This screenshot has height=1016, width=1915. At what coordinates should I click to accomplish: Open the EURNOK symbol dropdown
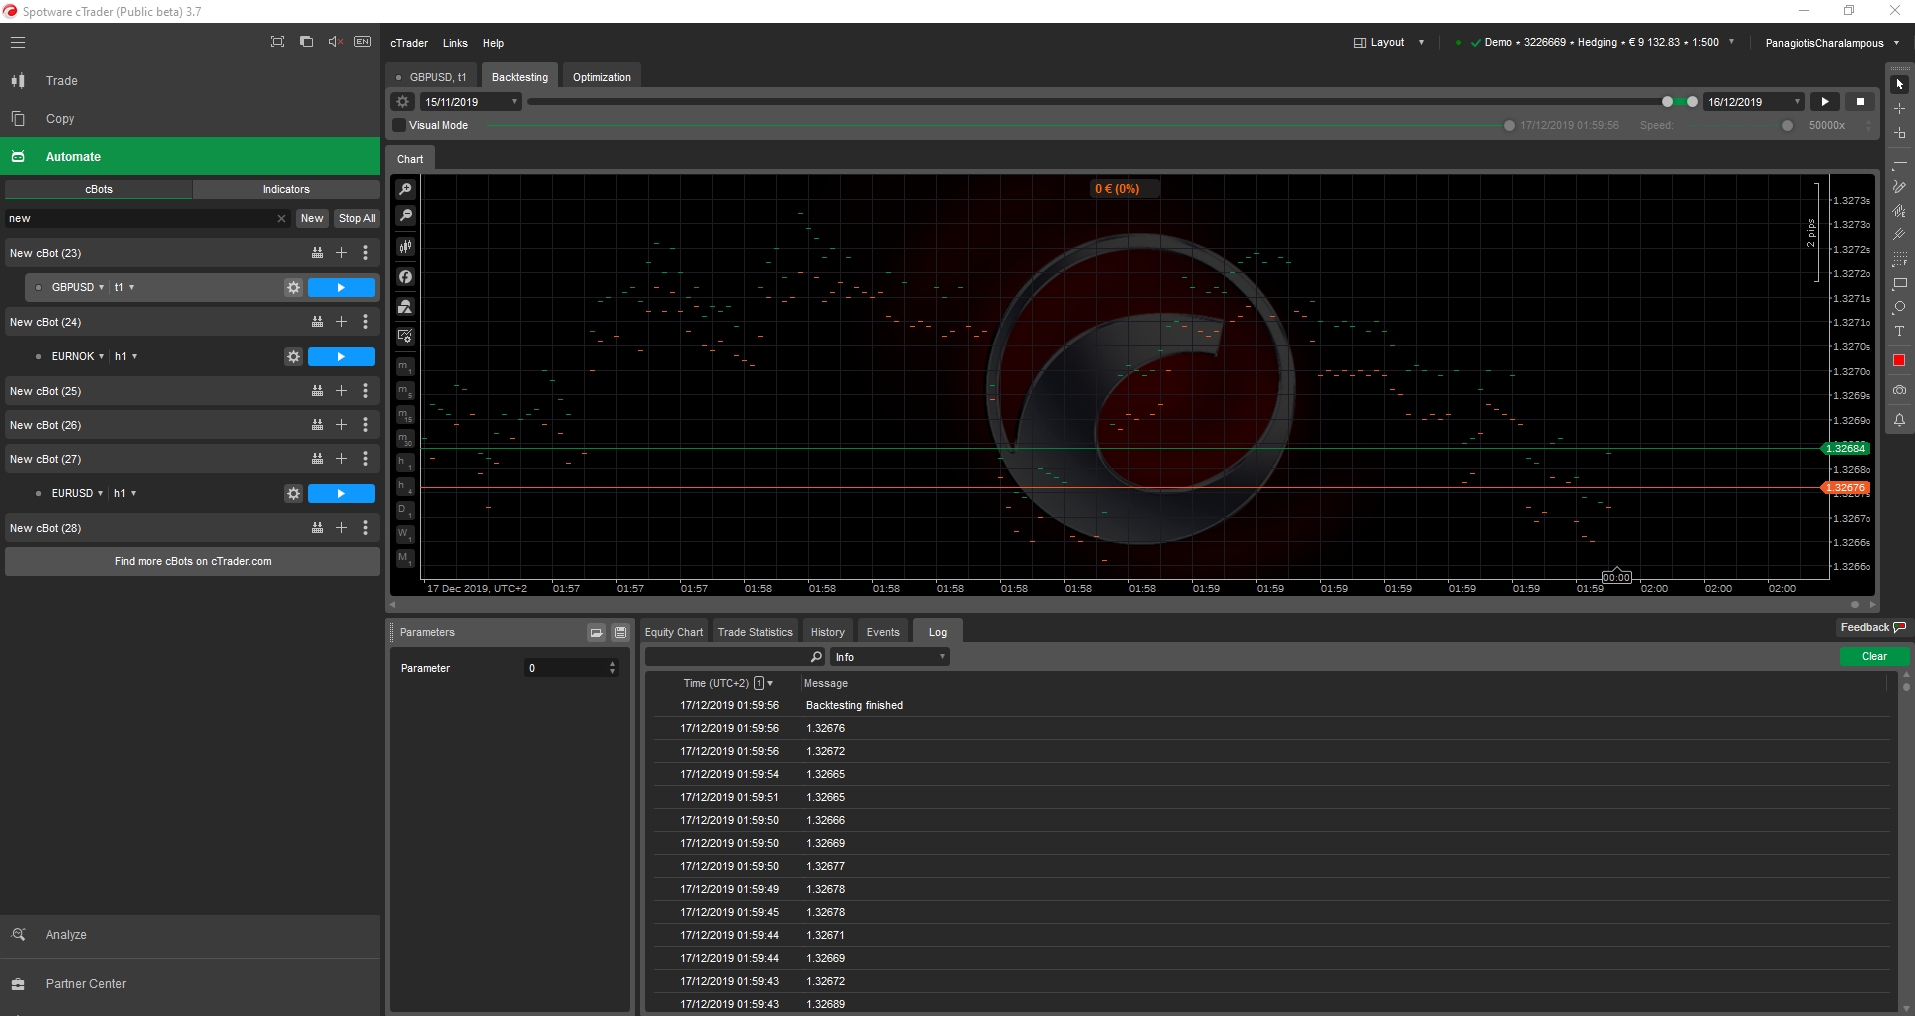(x=78, y=356)
